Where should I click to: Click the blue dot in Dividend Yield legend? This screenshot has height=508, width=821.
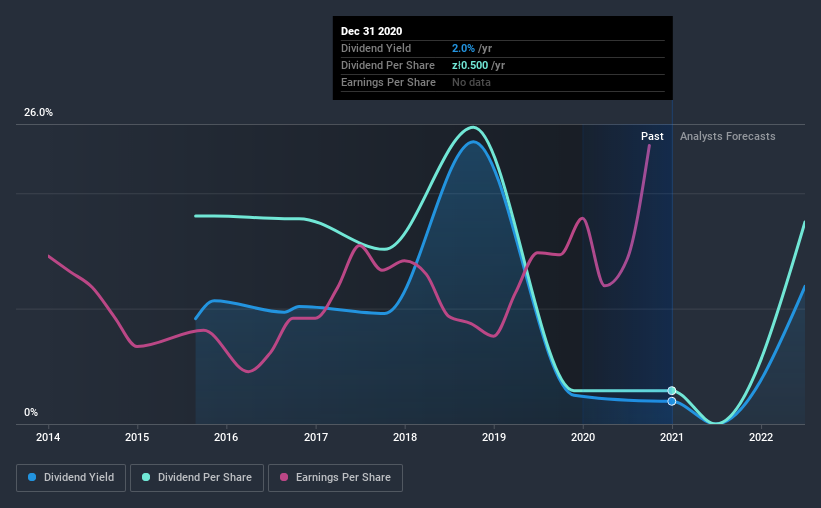pyautogui.click(x=32, y=478)
